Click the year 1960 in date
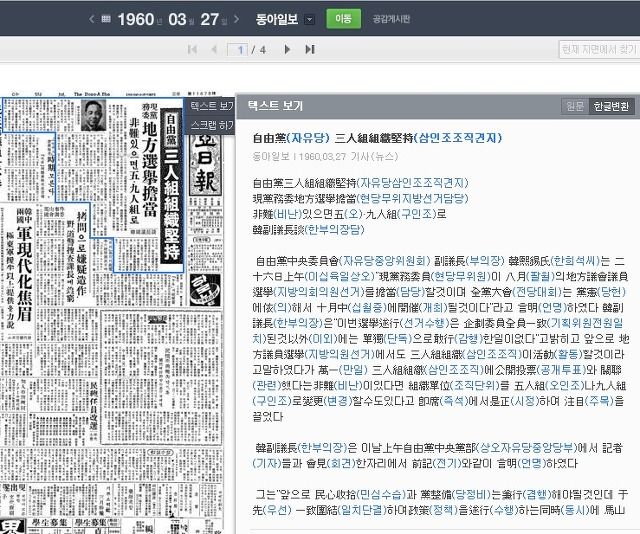The image size is (640, 534). pos(136,19)
